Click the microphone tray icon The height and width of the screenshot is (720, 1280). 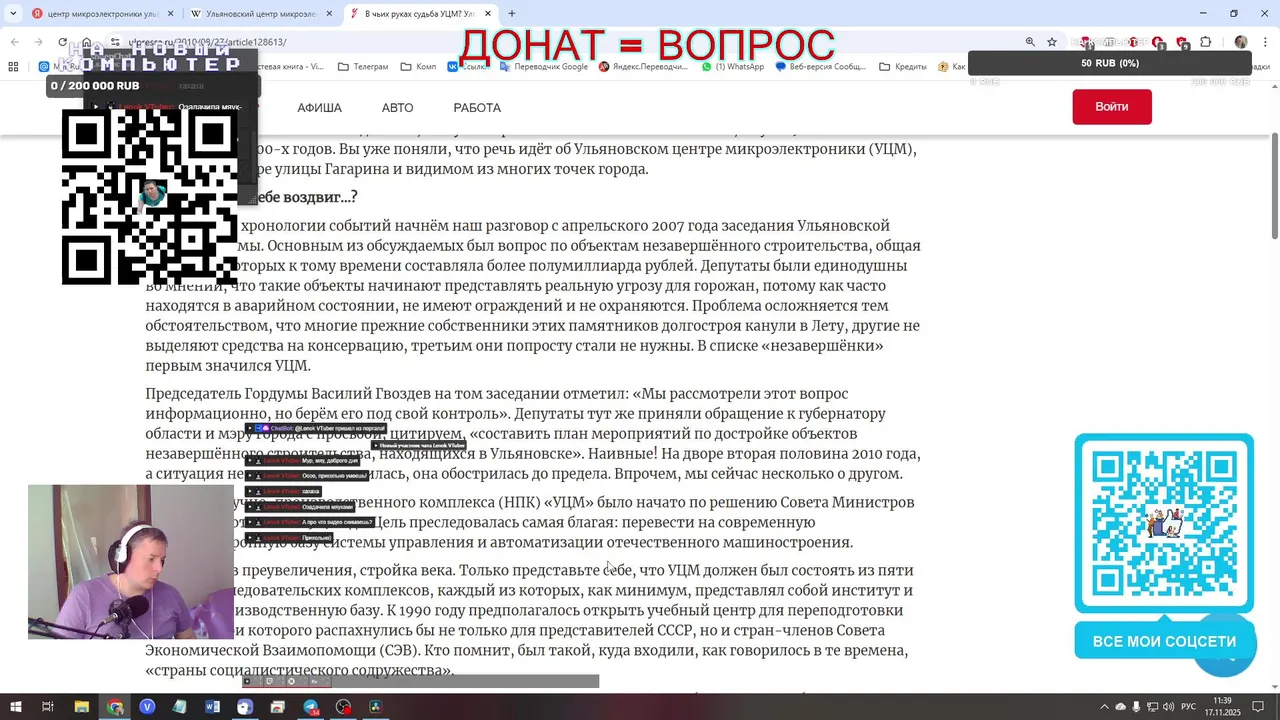click(1136, 707)
